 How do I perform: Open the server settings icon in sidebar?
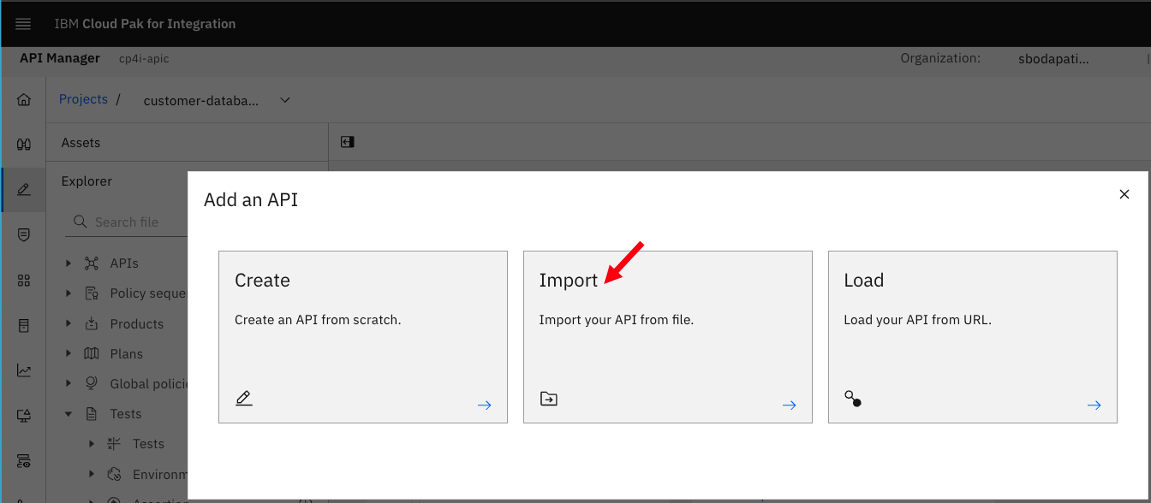23,461
